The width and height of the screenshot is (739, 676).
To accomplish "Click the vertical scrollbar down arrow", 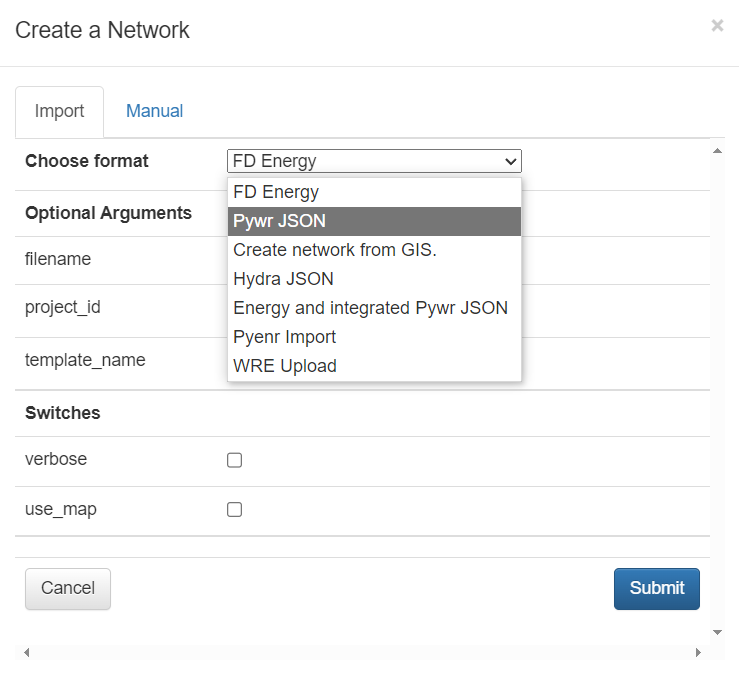I will 717,632.
